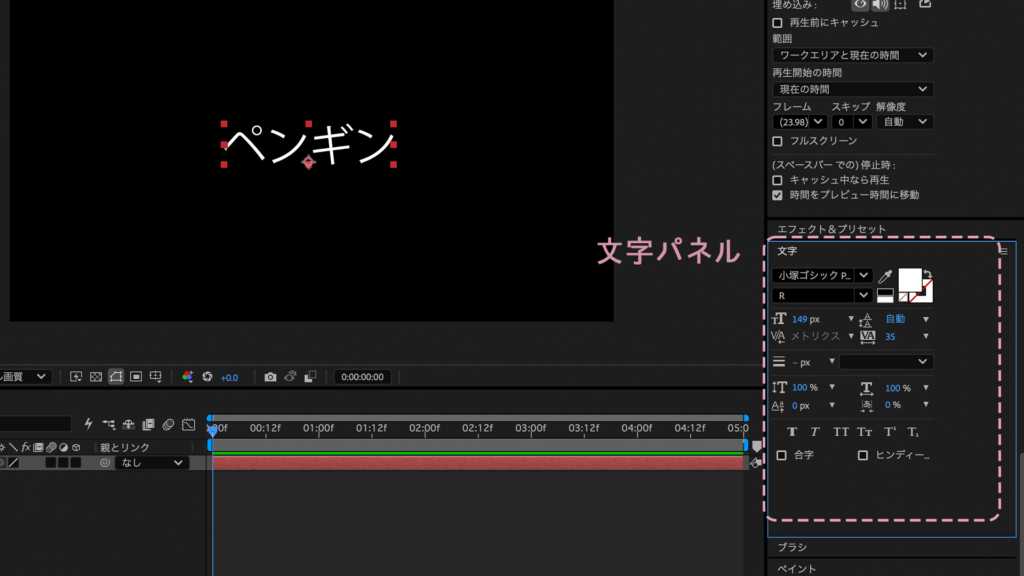Open viewer 画質 resolution dropdown
The image size is (1024, 576).
24,377
